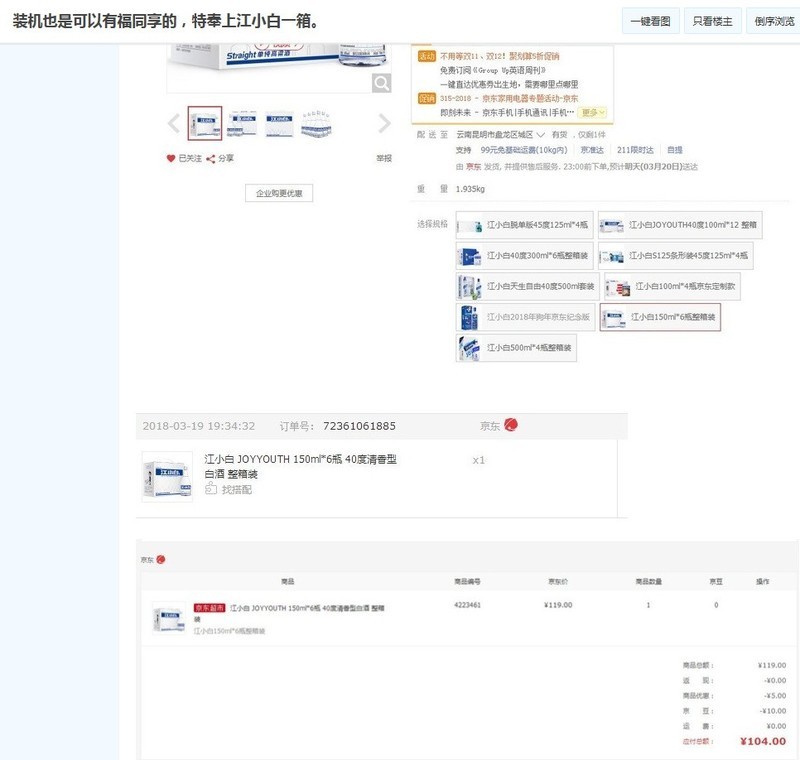Click the 举报 report link
Viewport: 800px width, 760px height.
click(x=384, y=158)
